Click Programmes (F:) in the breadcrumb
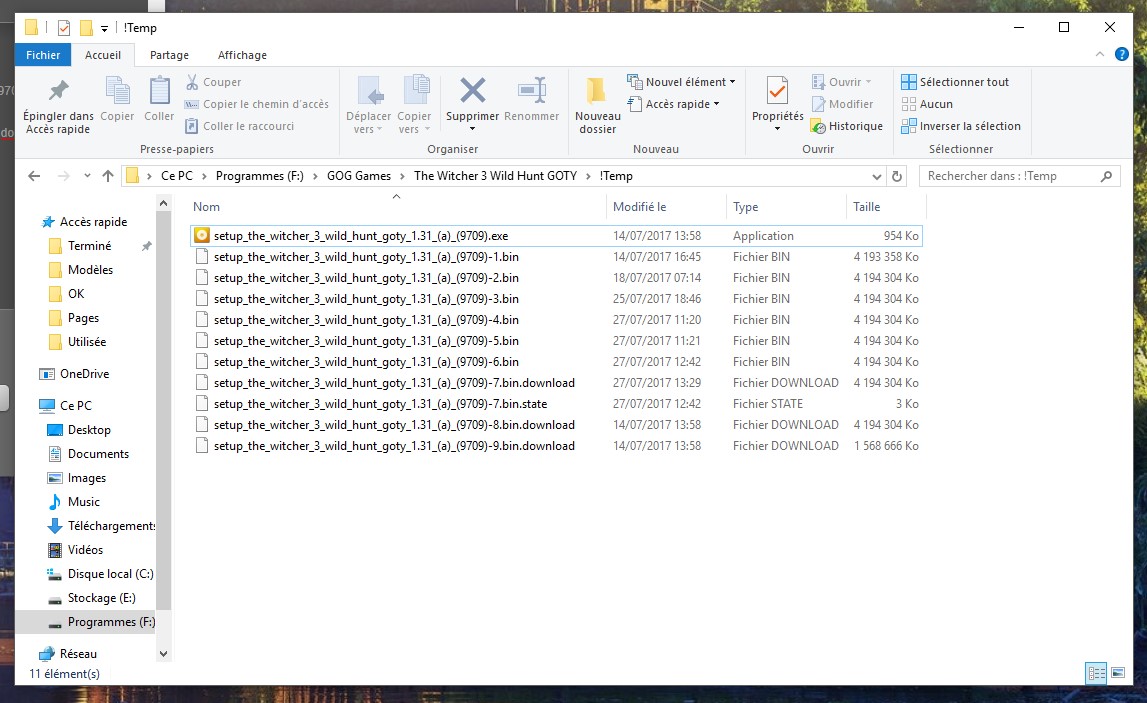1147x703 pixels. 260,176
